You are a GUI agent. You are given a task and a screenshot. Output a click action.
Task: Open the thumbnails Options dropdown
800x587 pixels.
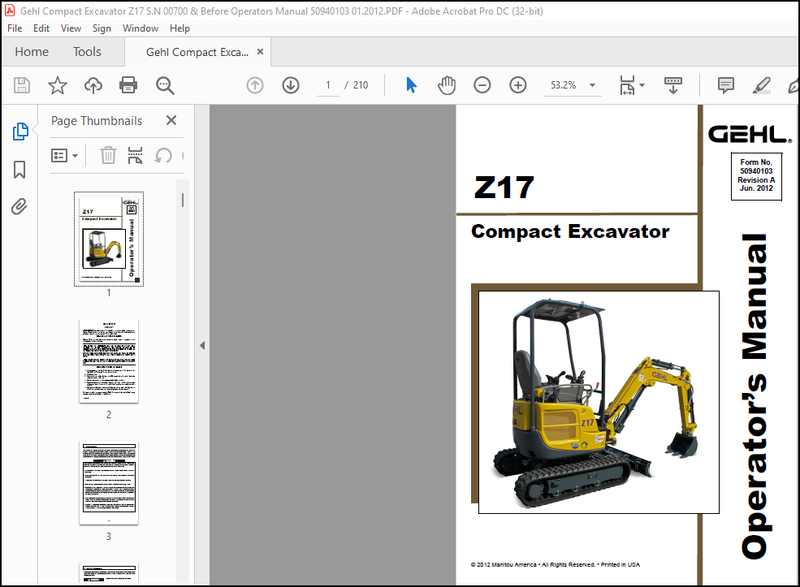click(x=63, y=155)
